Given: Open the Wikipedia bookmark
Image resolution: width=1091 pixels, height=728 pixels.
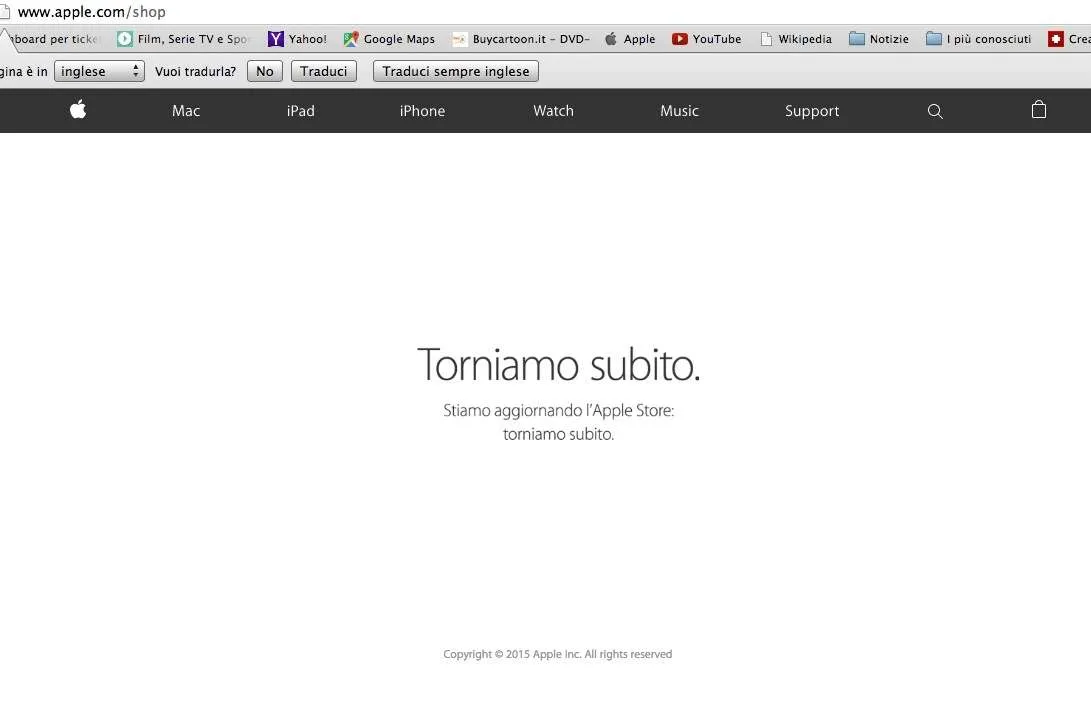Looking at the screenshot, I should tap(795, 39).
